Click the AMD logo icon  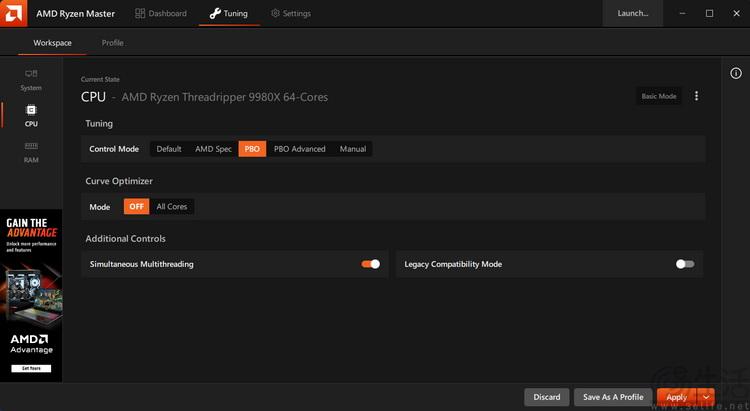coord(13,13)
